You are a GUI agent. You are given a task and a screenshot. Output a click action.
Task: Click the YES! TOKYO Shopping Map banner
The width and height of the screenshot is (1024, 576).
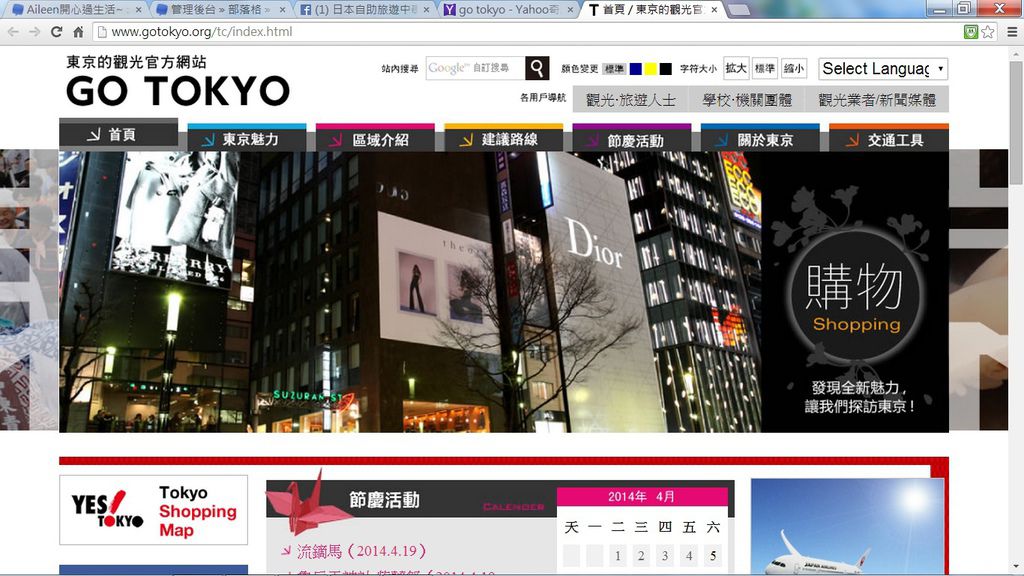coord(153,510)
